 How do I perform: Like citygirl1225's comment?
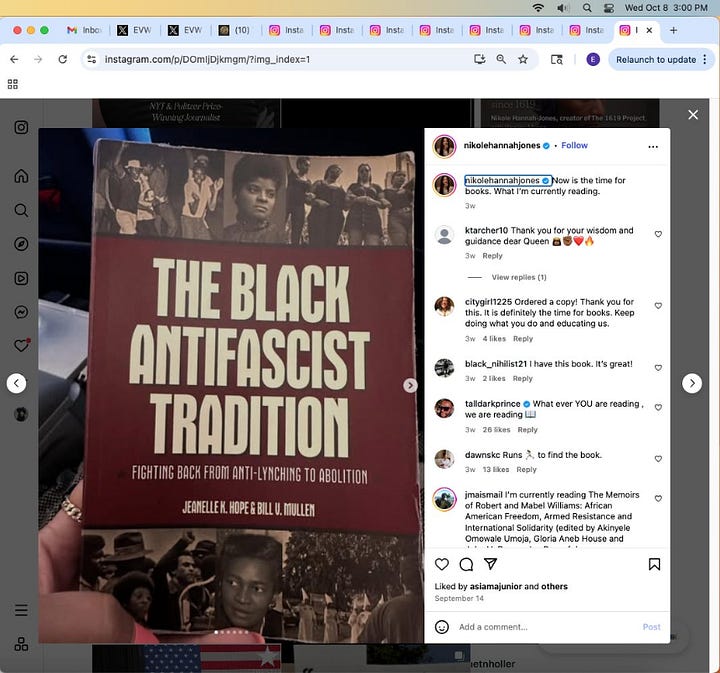point(658,306)
